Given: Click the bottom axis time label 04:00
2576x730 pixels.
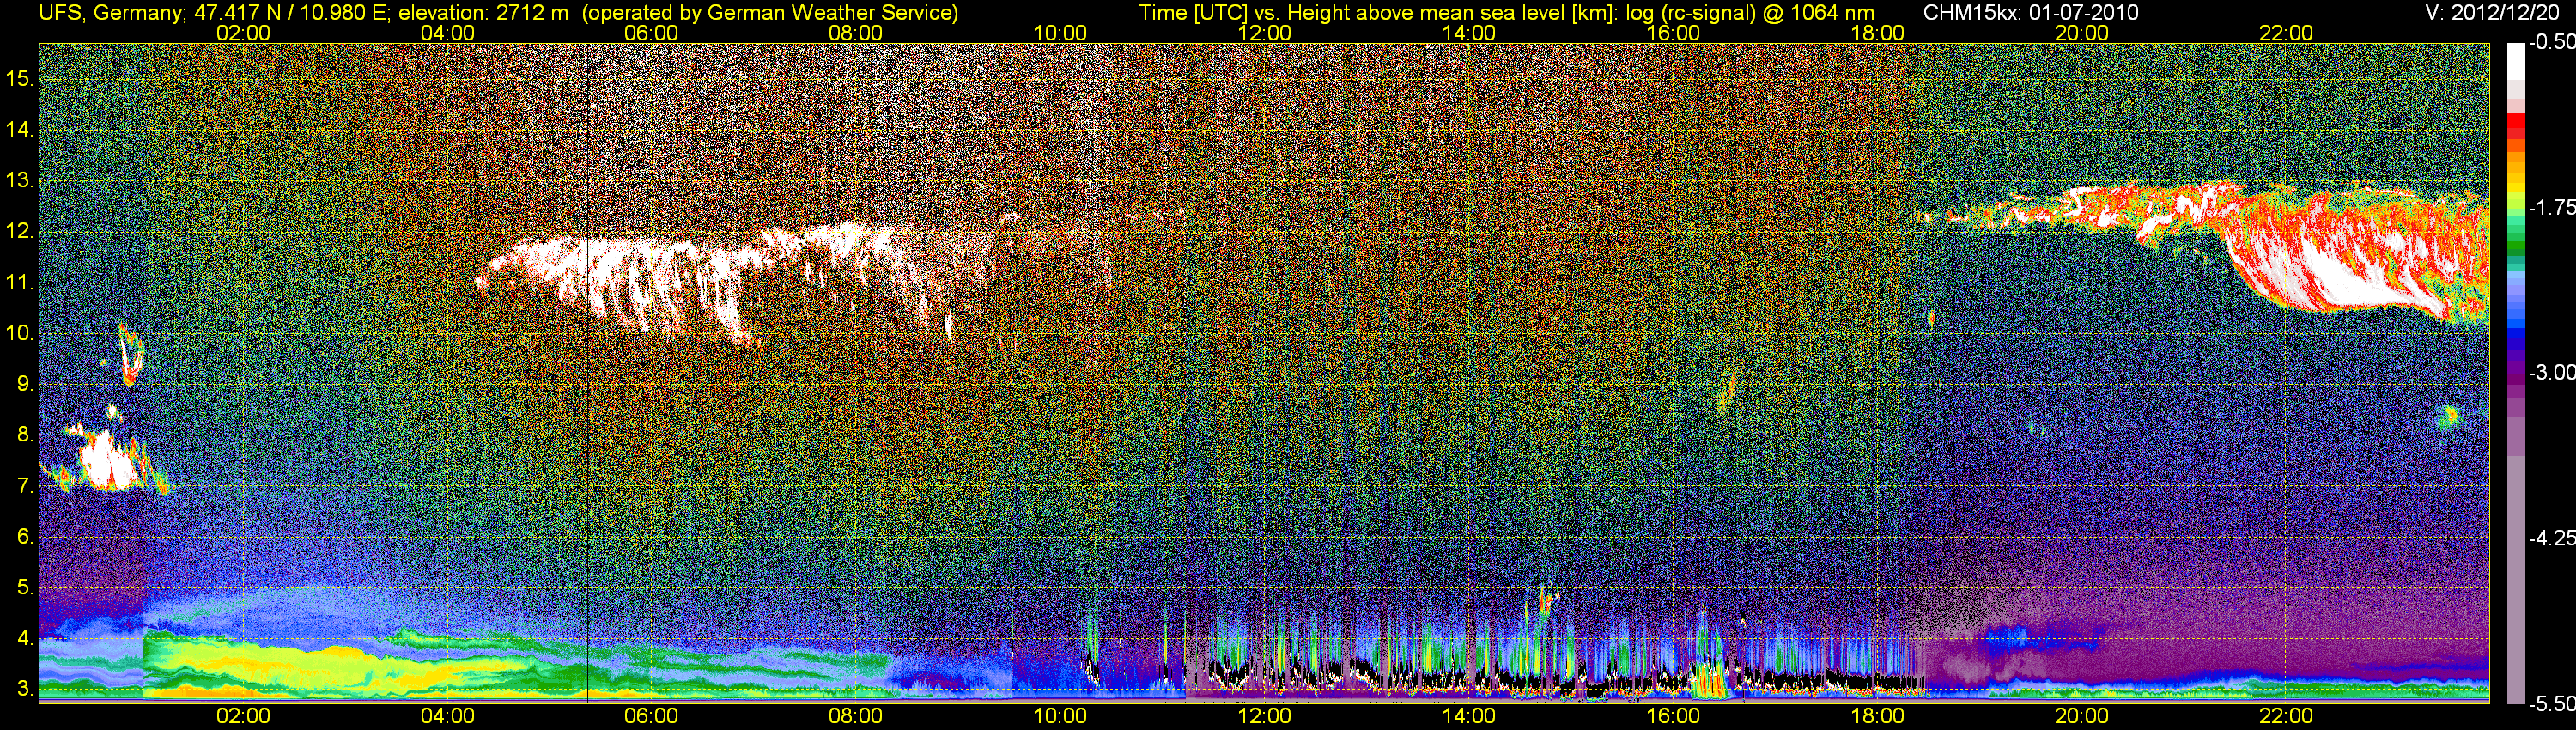Looking at the screenshot, I should tap(447, 716).
